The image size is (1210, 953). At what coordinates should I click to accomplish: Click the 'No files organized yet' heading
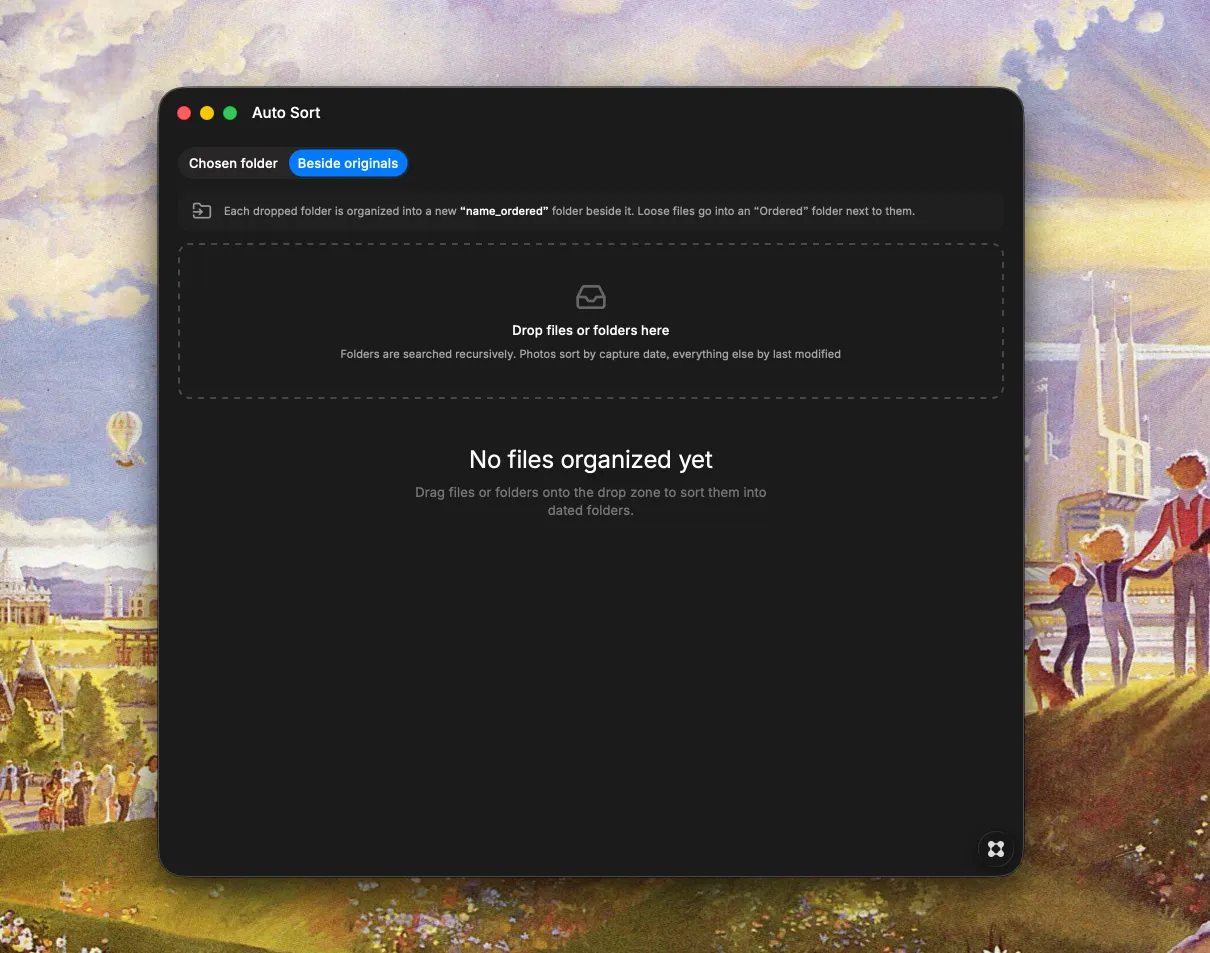pyautogui.click(x=591, y=460)
